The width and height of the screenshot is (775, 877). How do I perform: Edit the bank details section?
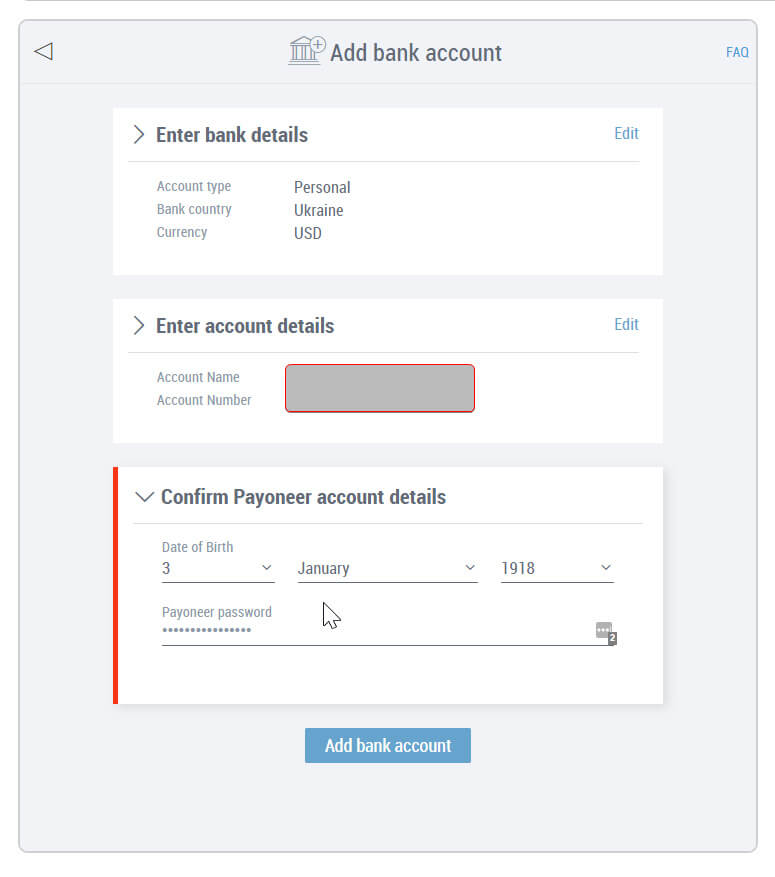coord(626,134)
